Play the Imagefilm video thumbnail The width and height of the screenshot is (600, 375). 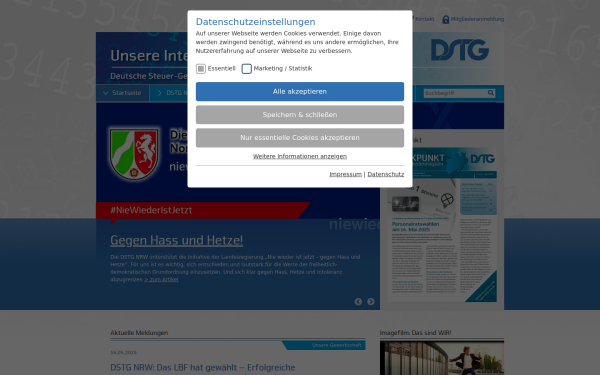(442, 358)
